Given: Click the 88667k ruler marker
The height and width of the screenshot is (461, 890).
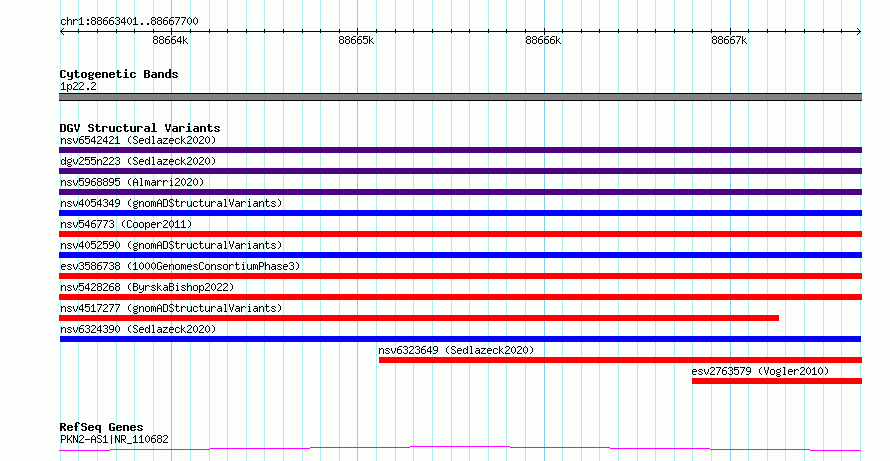Looking at the screenshot, I should pyautogui.click(x=729, y=40).
